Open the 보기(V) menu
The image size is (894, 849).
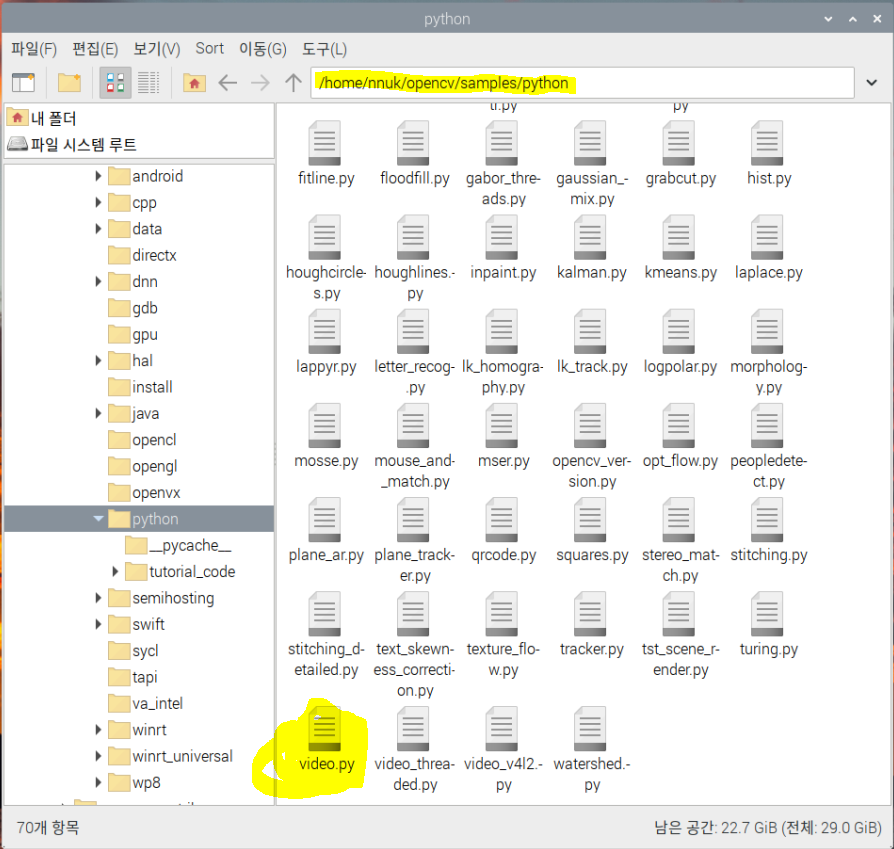(x=156, y=49)
